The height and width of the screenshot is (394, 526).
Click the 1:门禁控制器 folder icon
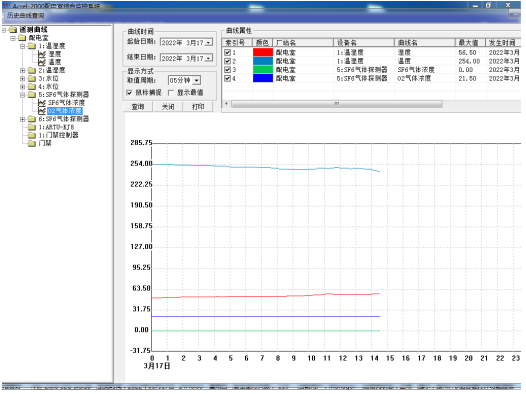click(32, 135)
